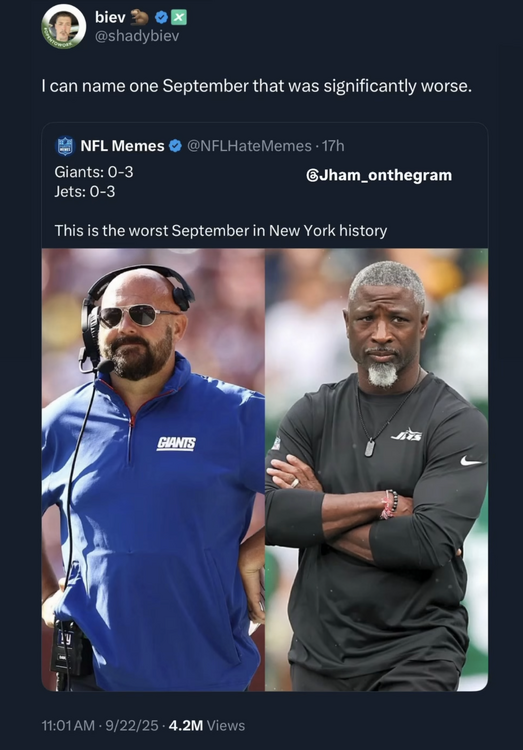Click the Nike swoosh on the black shirt
Image resolution: width=523 pixels, height=750 pixels.
(471, 461)
